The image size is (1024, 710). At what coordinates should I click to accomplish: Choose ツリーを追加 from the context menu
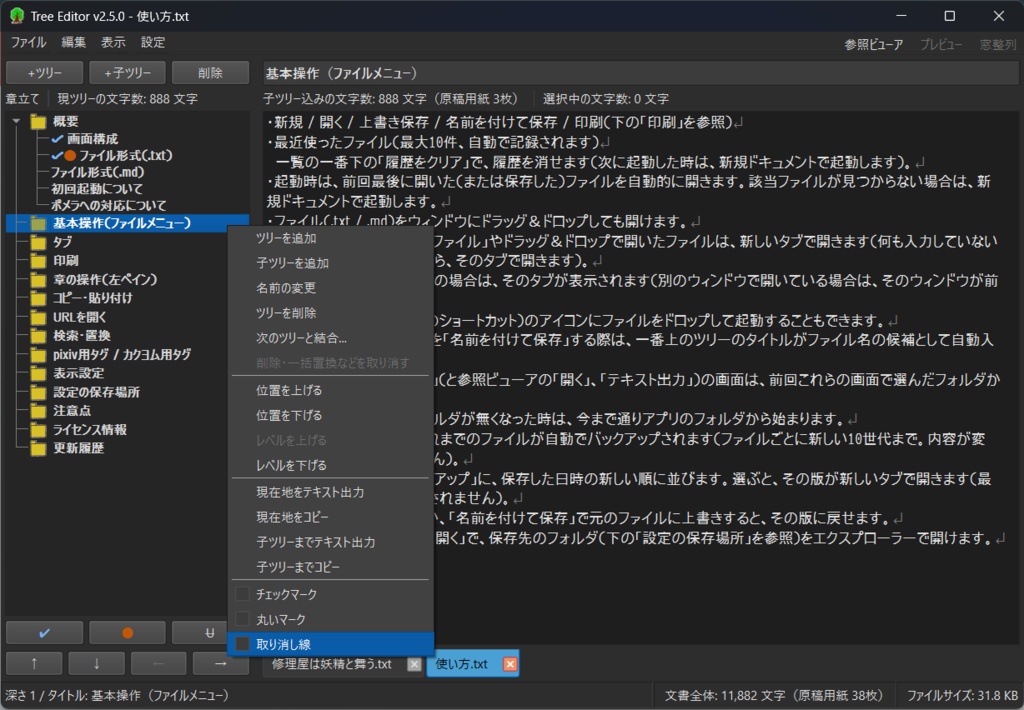[x=330, y=238]
